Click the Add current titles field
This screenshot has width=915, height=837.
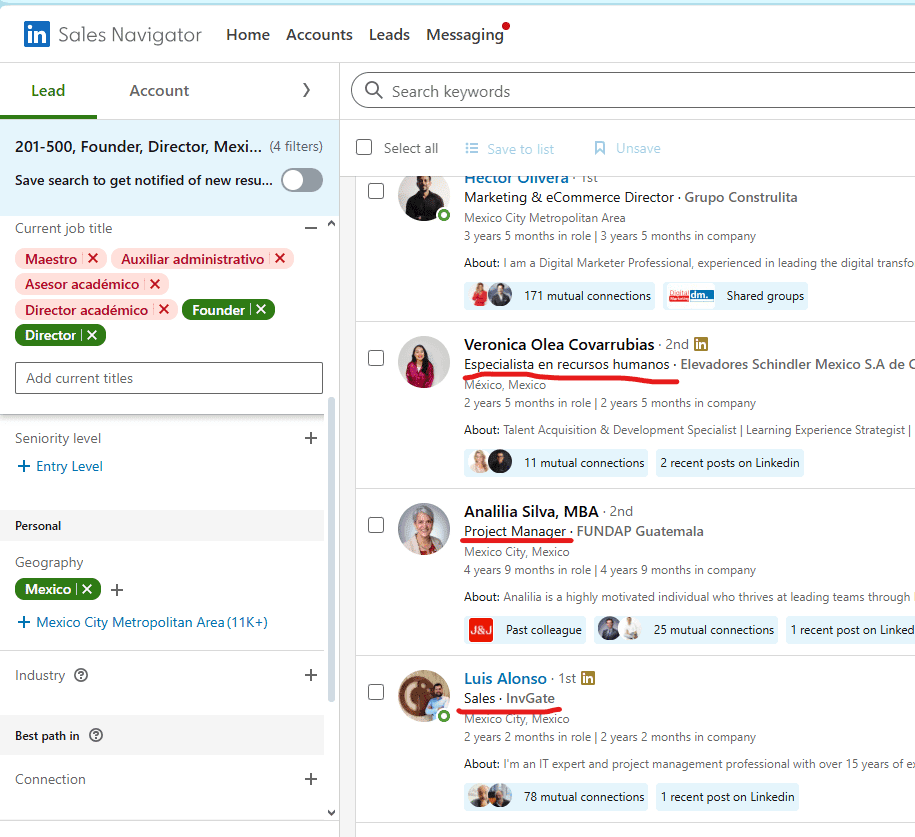(169, 378)
